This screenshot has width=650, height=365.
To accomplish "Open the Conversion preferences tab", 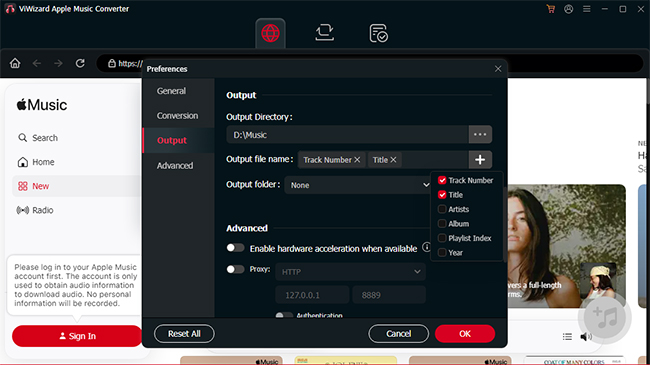I will pyautogui.click(x=177, y=116).
